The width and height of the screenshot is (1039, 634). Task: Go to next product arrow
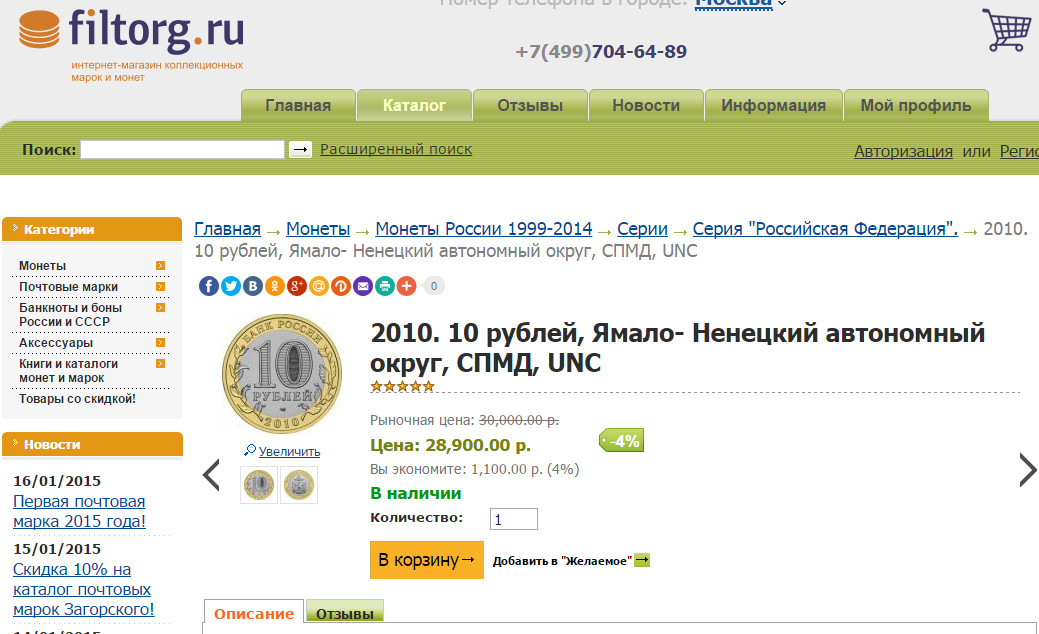1028,470
